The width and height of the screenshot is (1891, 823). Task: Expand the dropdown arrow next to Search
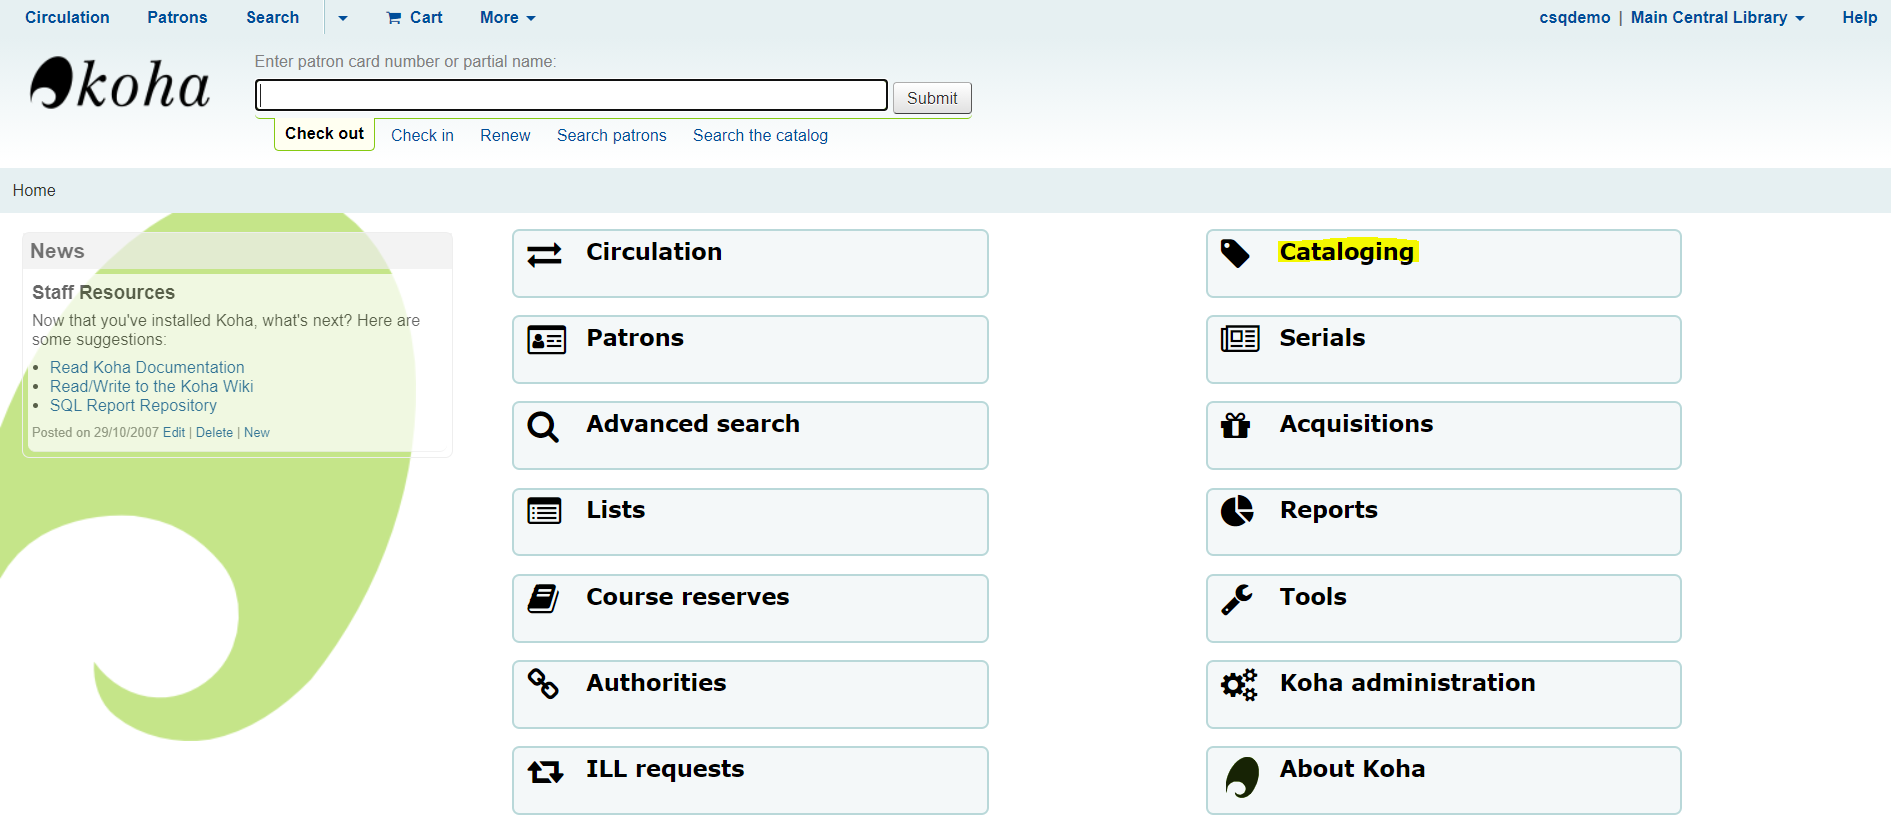(343, 18)
